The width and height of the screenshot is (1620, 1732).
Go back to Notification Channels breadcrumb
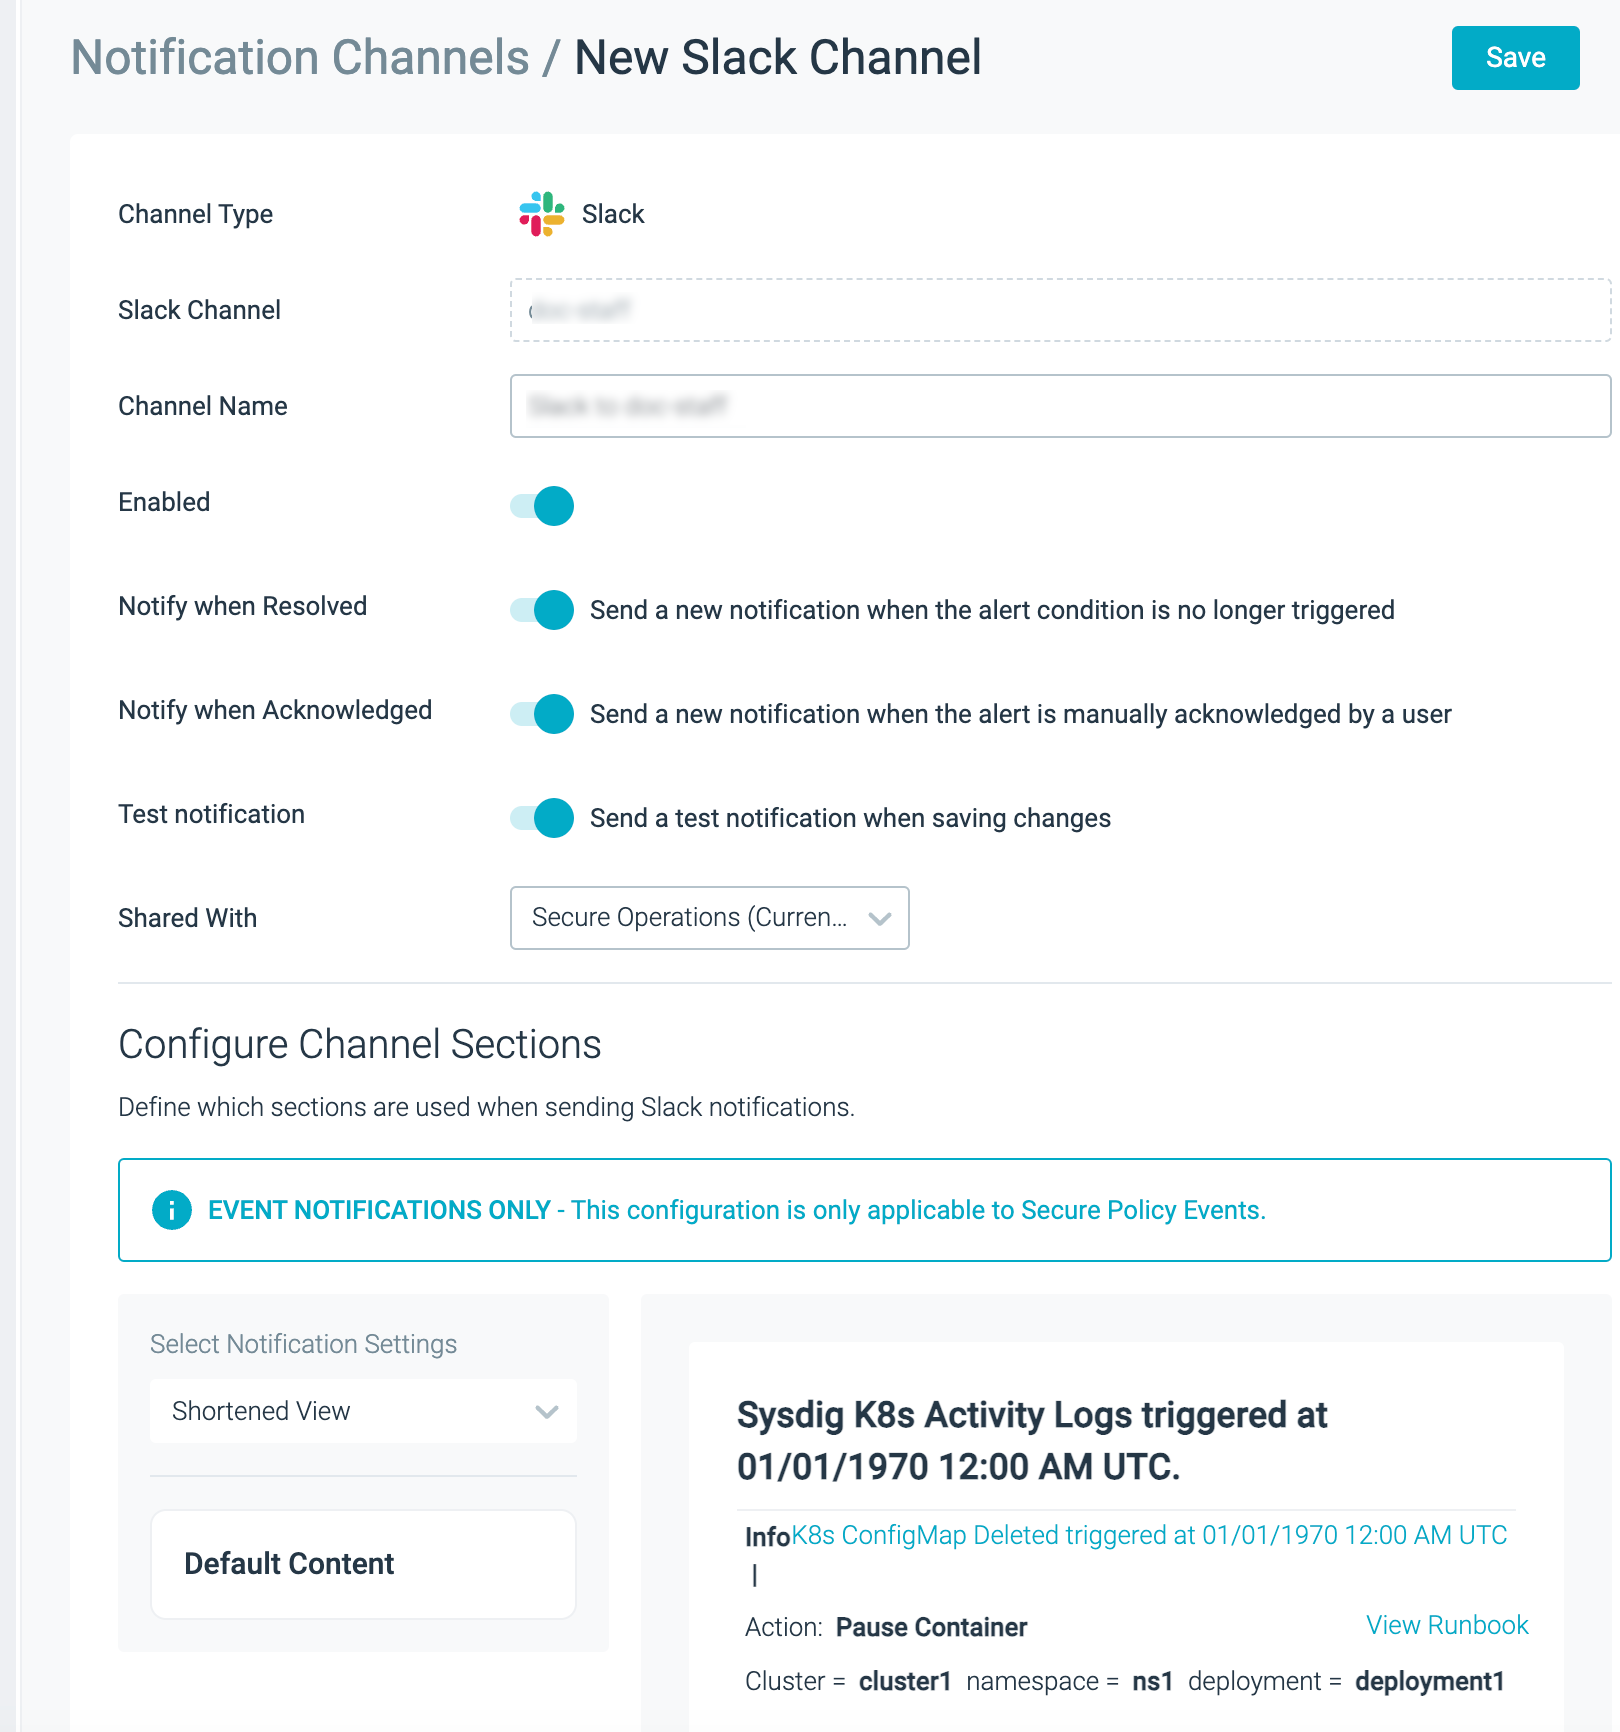pos(300,57)
